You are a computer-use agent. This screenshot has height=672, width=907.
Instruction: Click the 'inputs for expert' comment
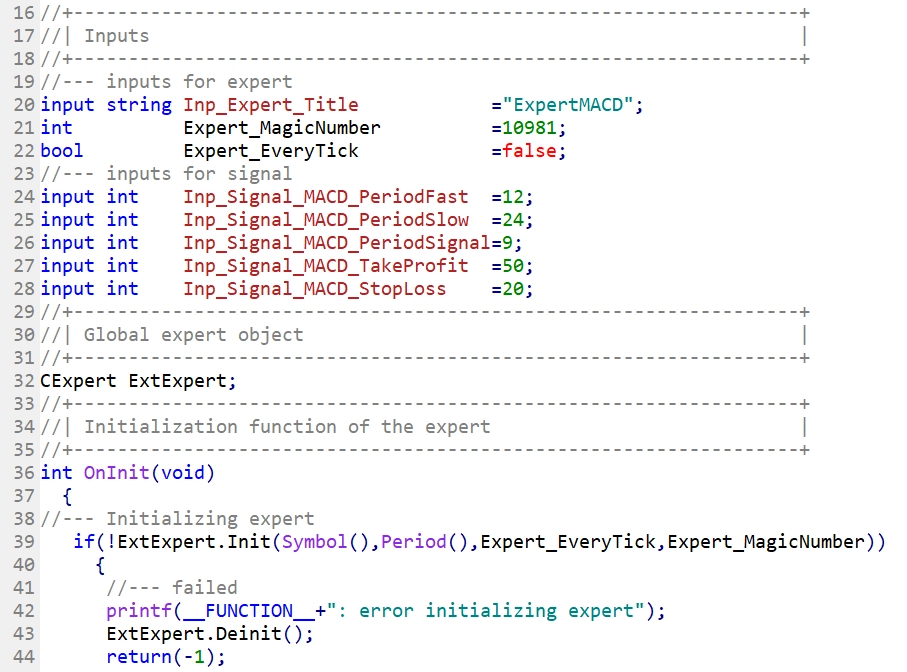click(199, 82)
